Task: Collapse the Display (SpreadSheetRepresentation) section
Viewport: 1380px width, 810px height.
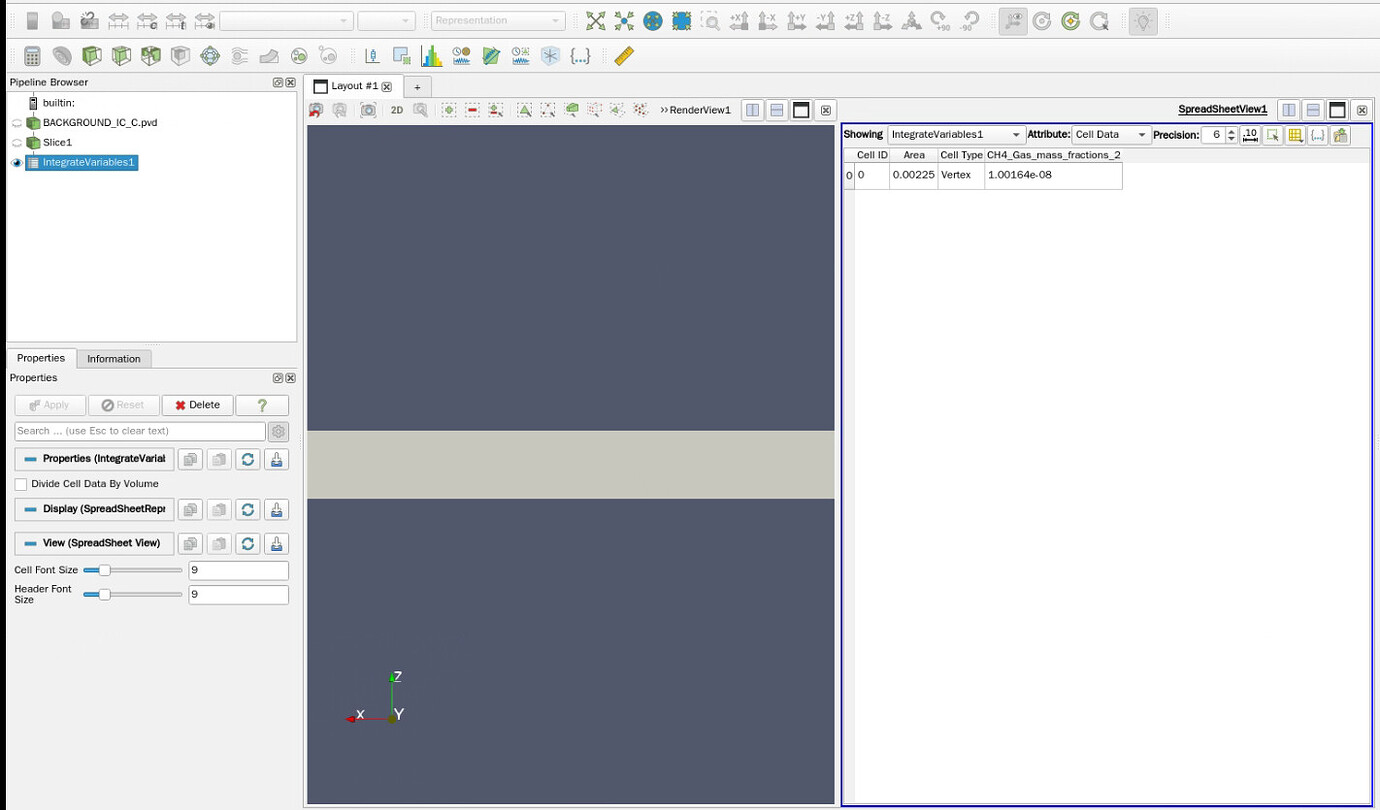Action: (x=94, y=509)
